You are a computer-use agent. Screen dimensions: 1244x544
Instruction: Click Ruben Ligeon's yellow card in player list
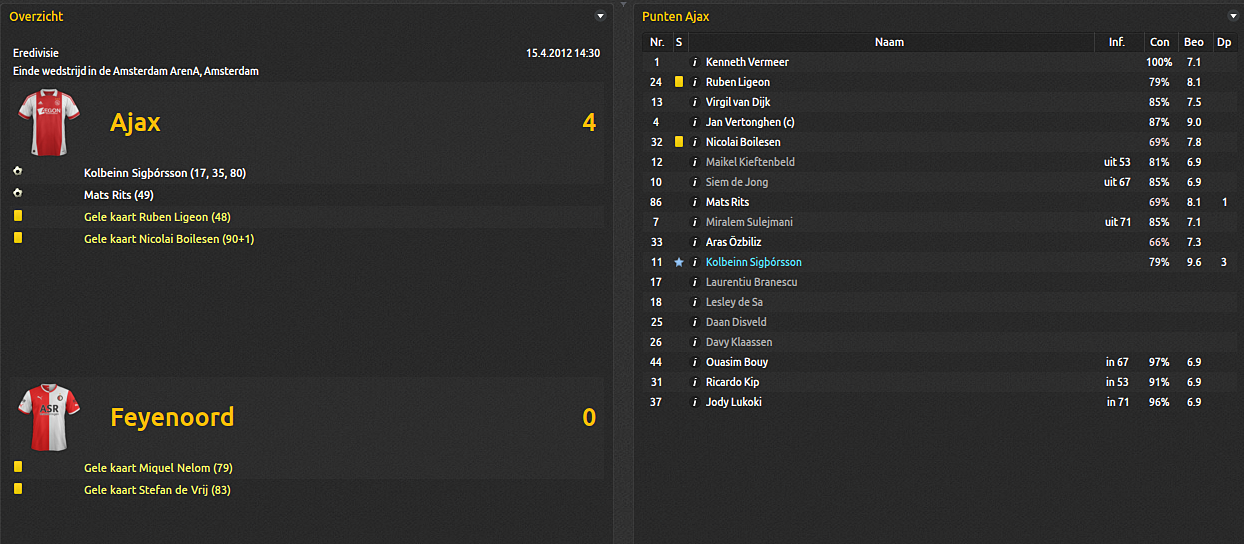[679, 82]
